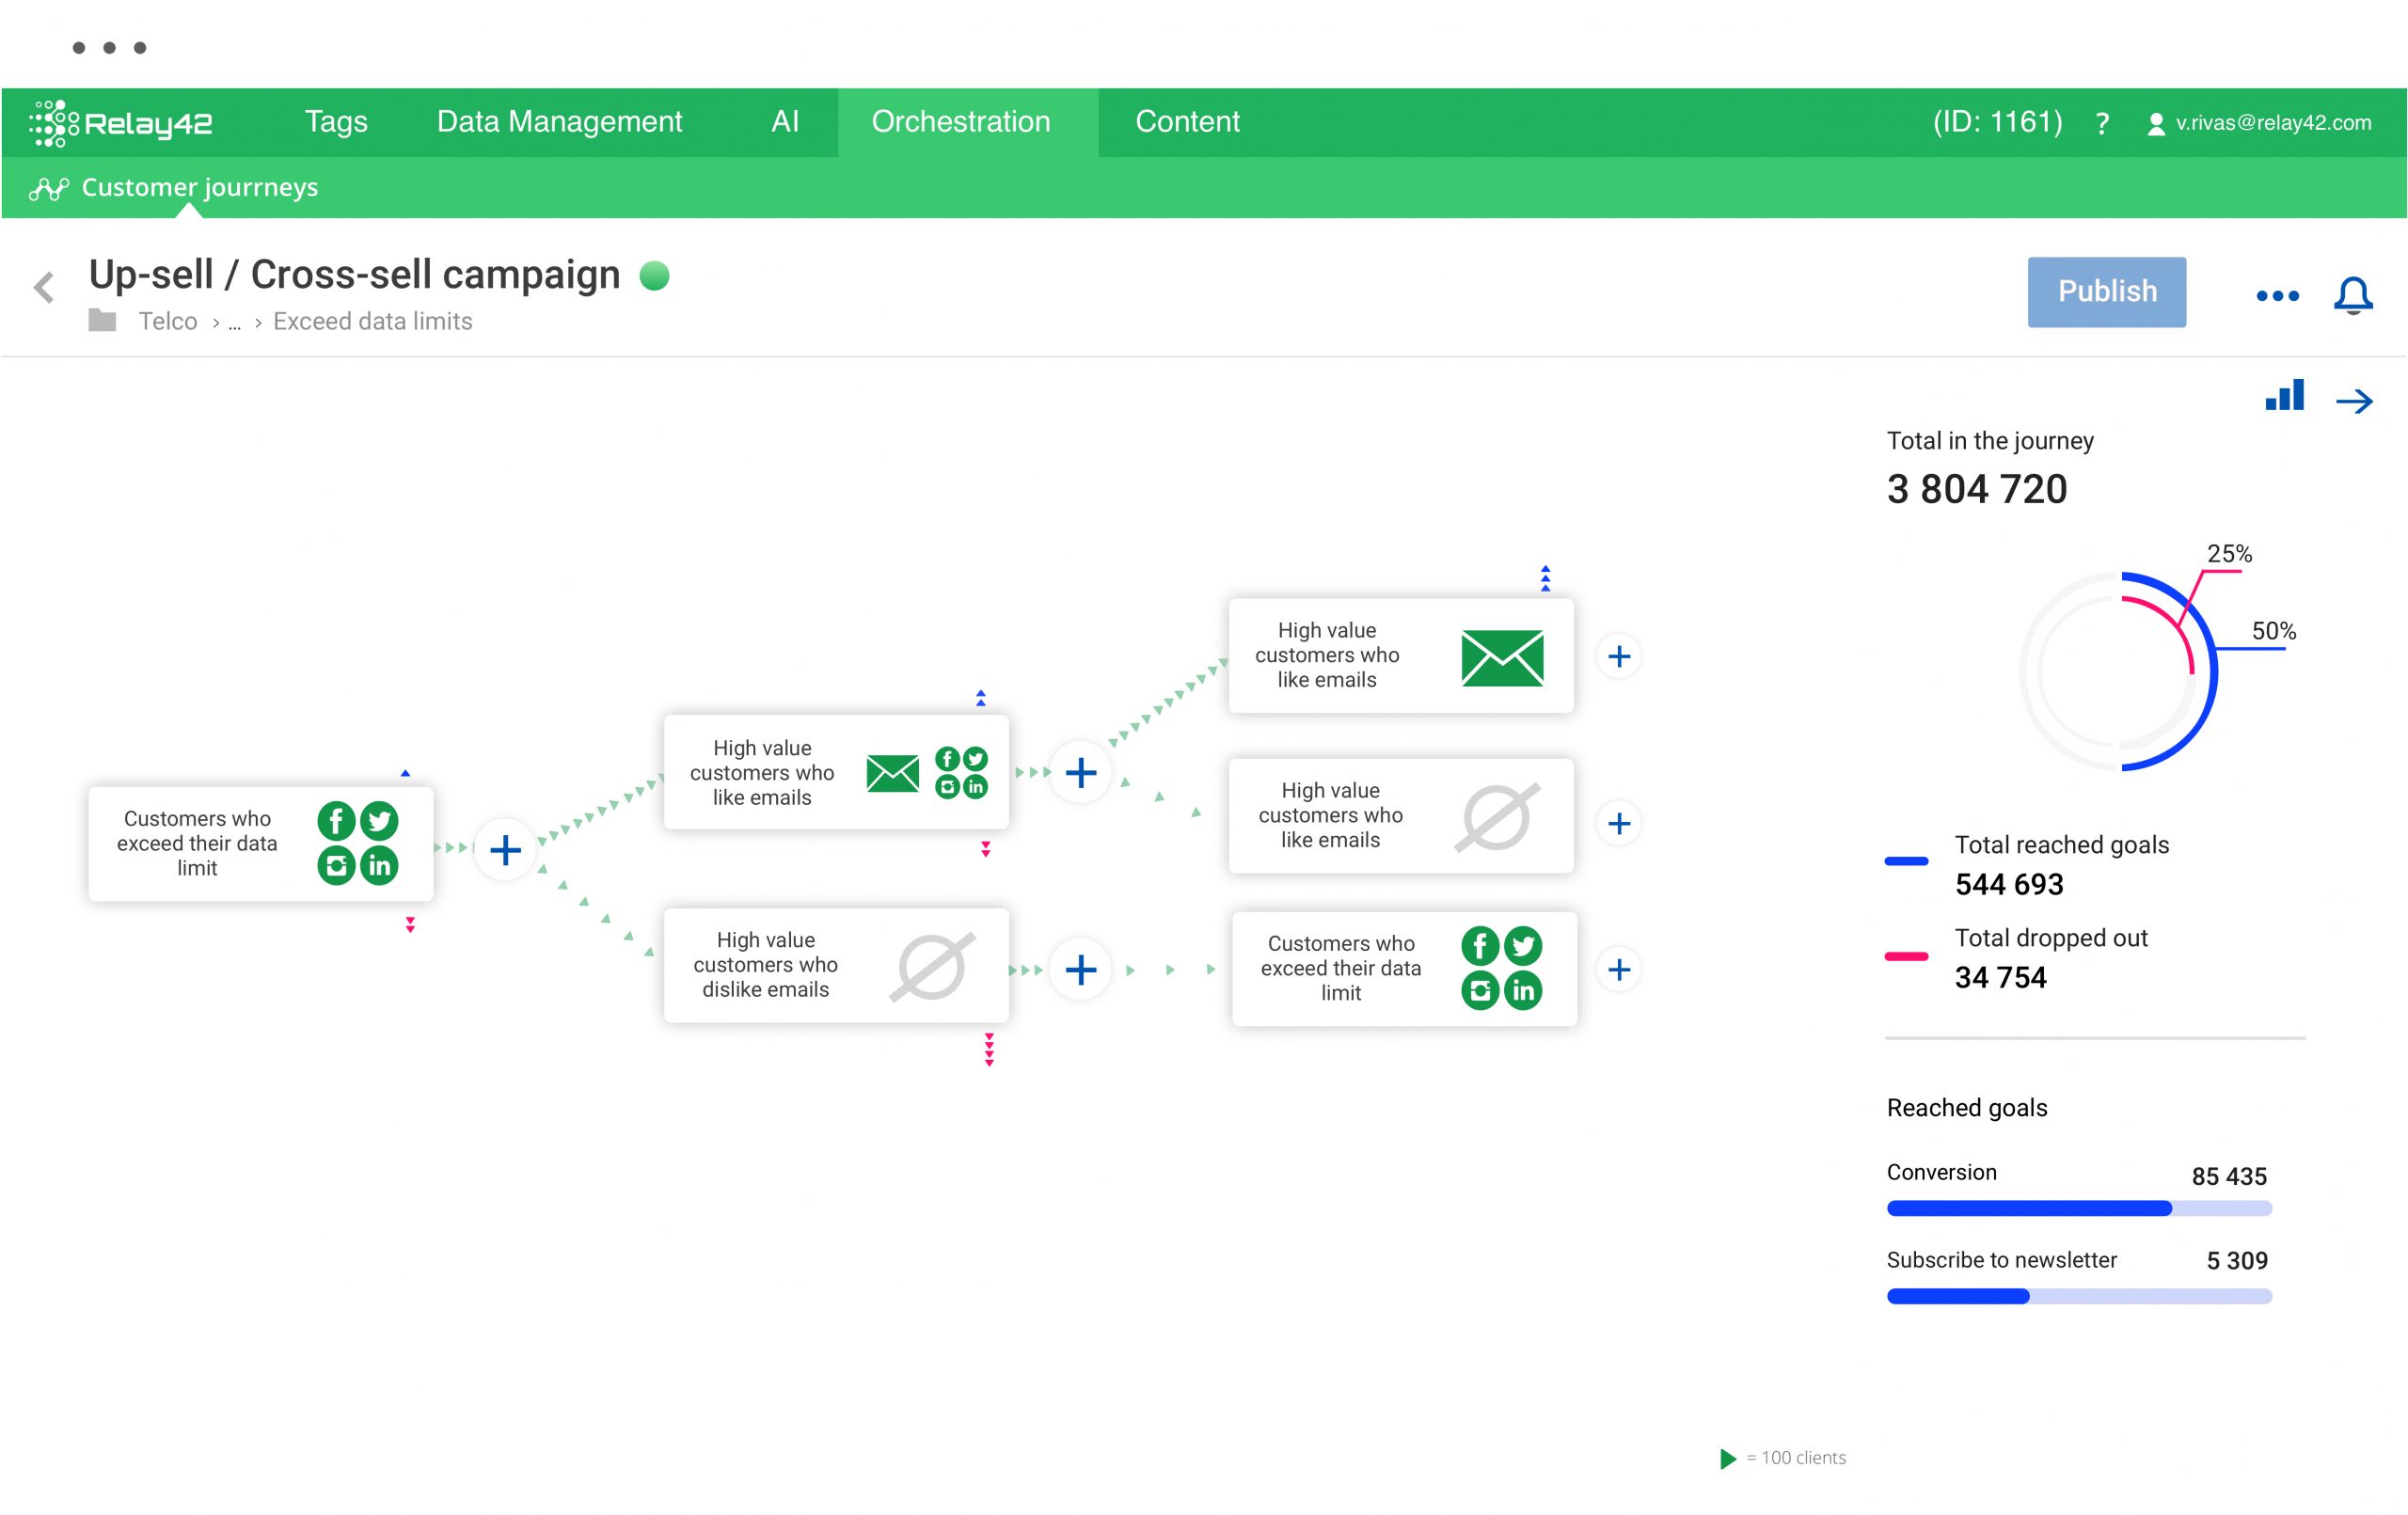Click the donut progress chart
This screenshot has height=1515, width=2408.
pos(2118,671)
